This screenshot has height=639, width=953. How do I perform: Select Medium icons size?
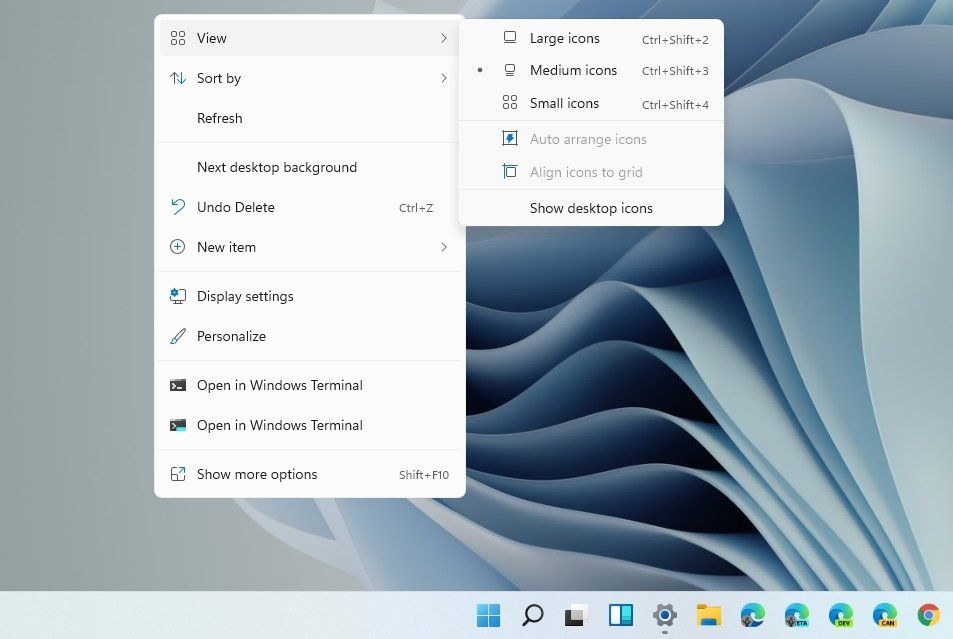pyautogui.click(x=573, y=70)
